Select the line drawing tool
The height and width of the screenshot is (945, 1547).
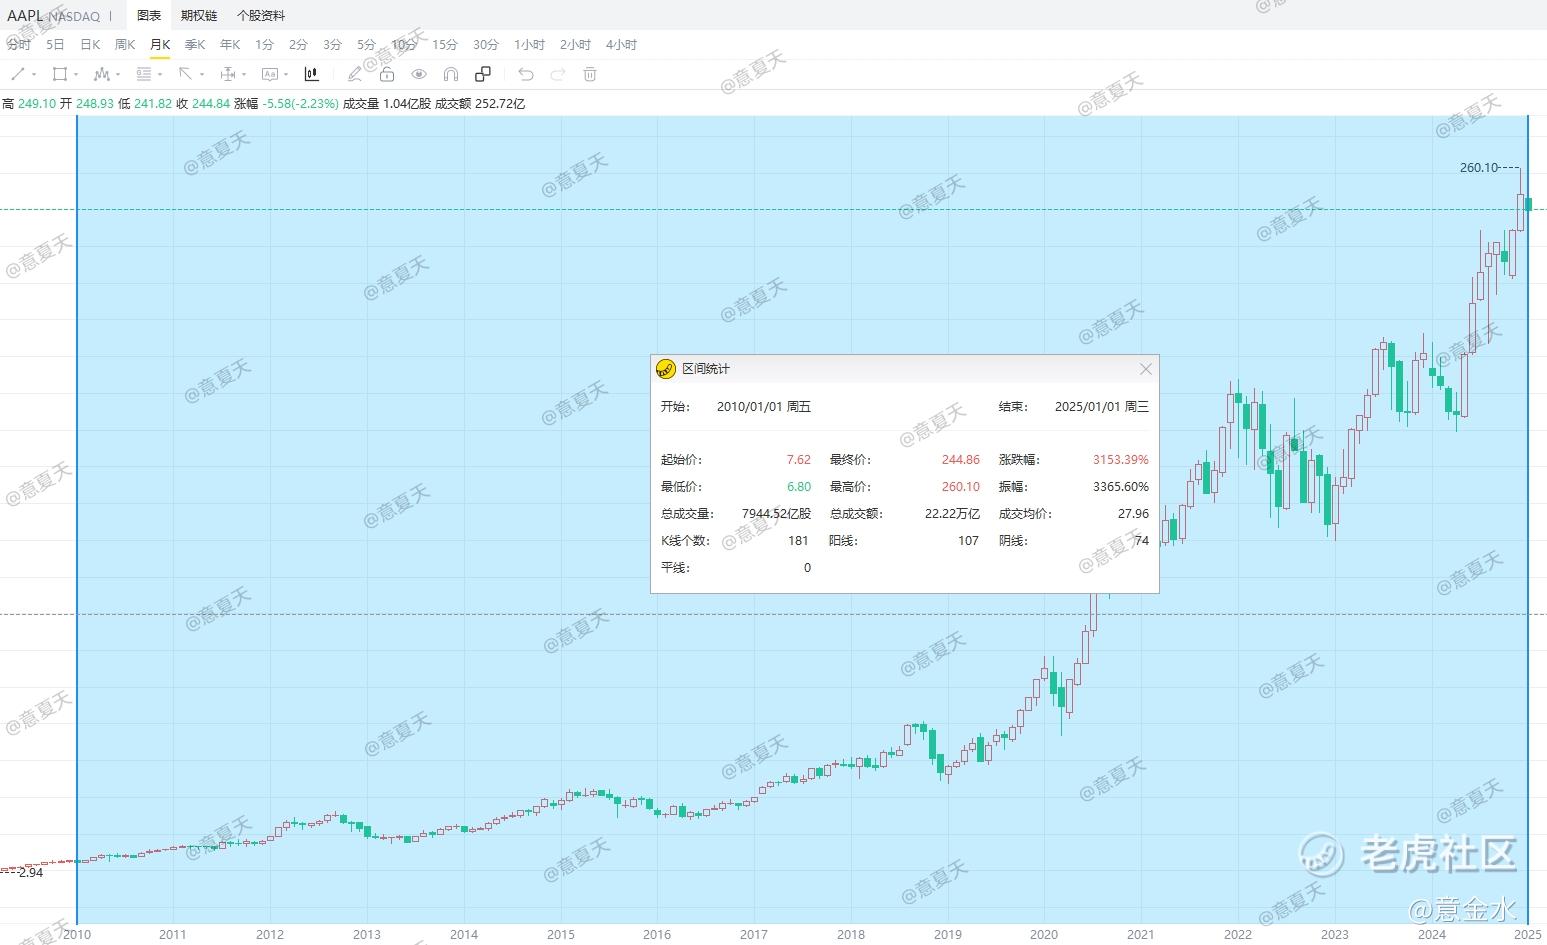(x=17, y=74)
